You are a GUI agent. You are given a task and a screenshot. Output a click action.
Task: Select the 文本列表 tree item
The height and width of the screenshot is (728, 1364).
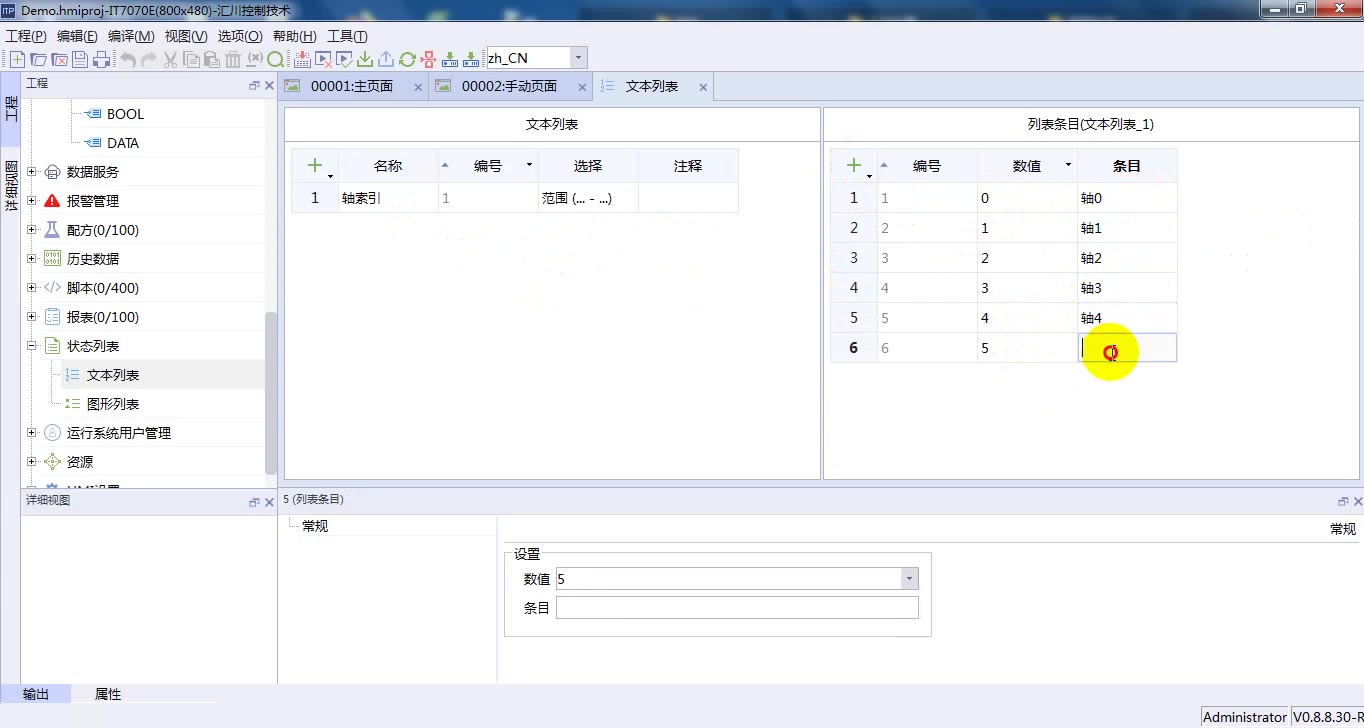(x=113, y=375)
